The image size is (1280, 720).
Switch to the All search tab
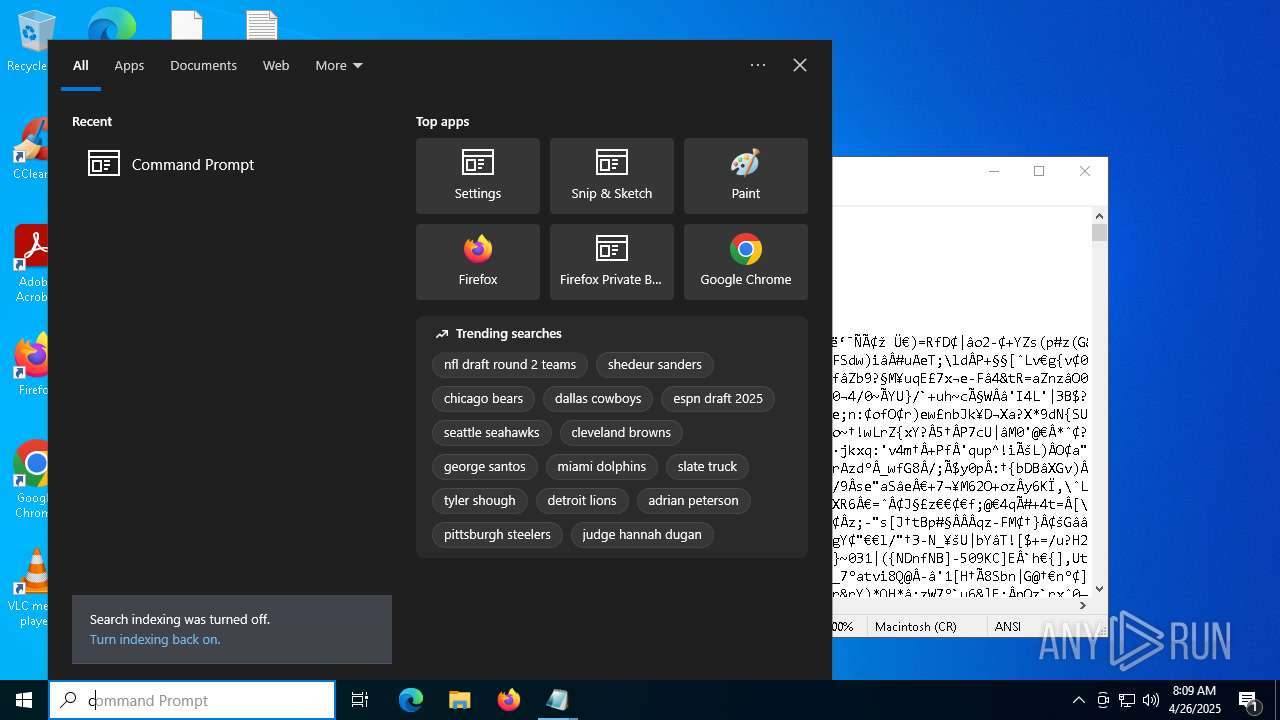tap(81, 65)
